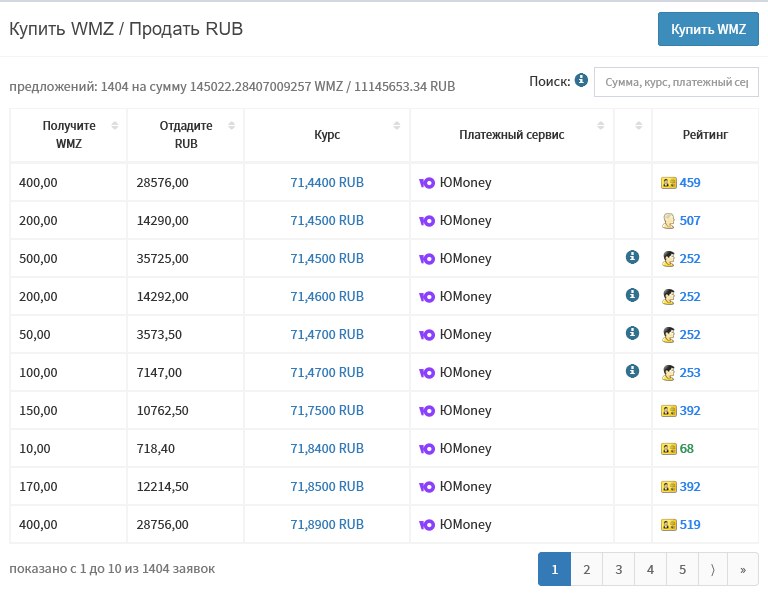Image resolution: width=768 pixels, height=593 pixels.
Task: Click the passport icon beside rating 68
Action: (x=669, y=449)
